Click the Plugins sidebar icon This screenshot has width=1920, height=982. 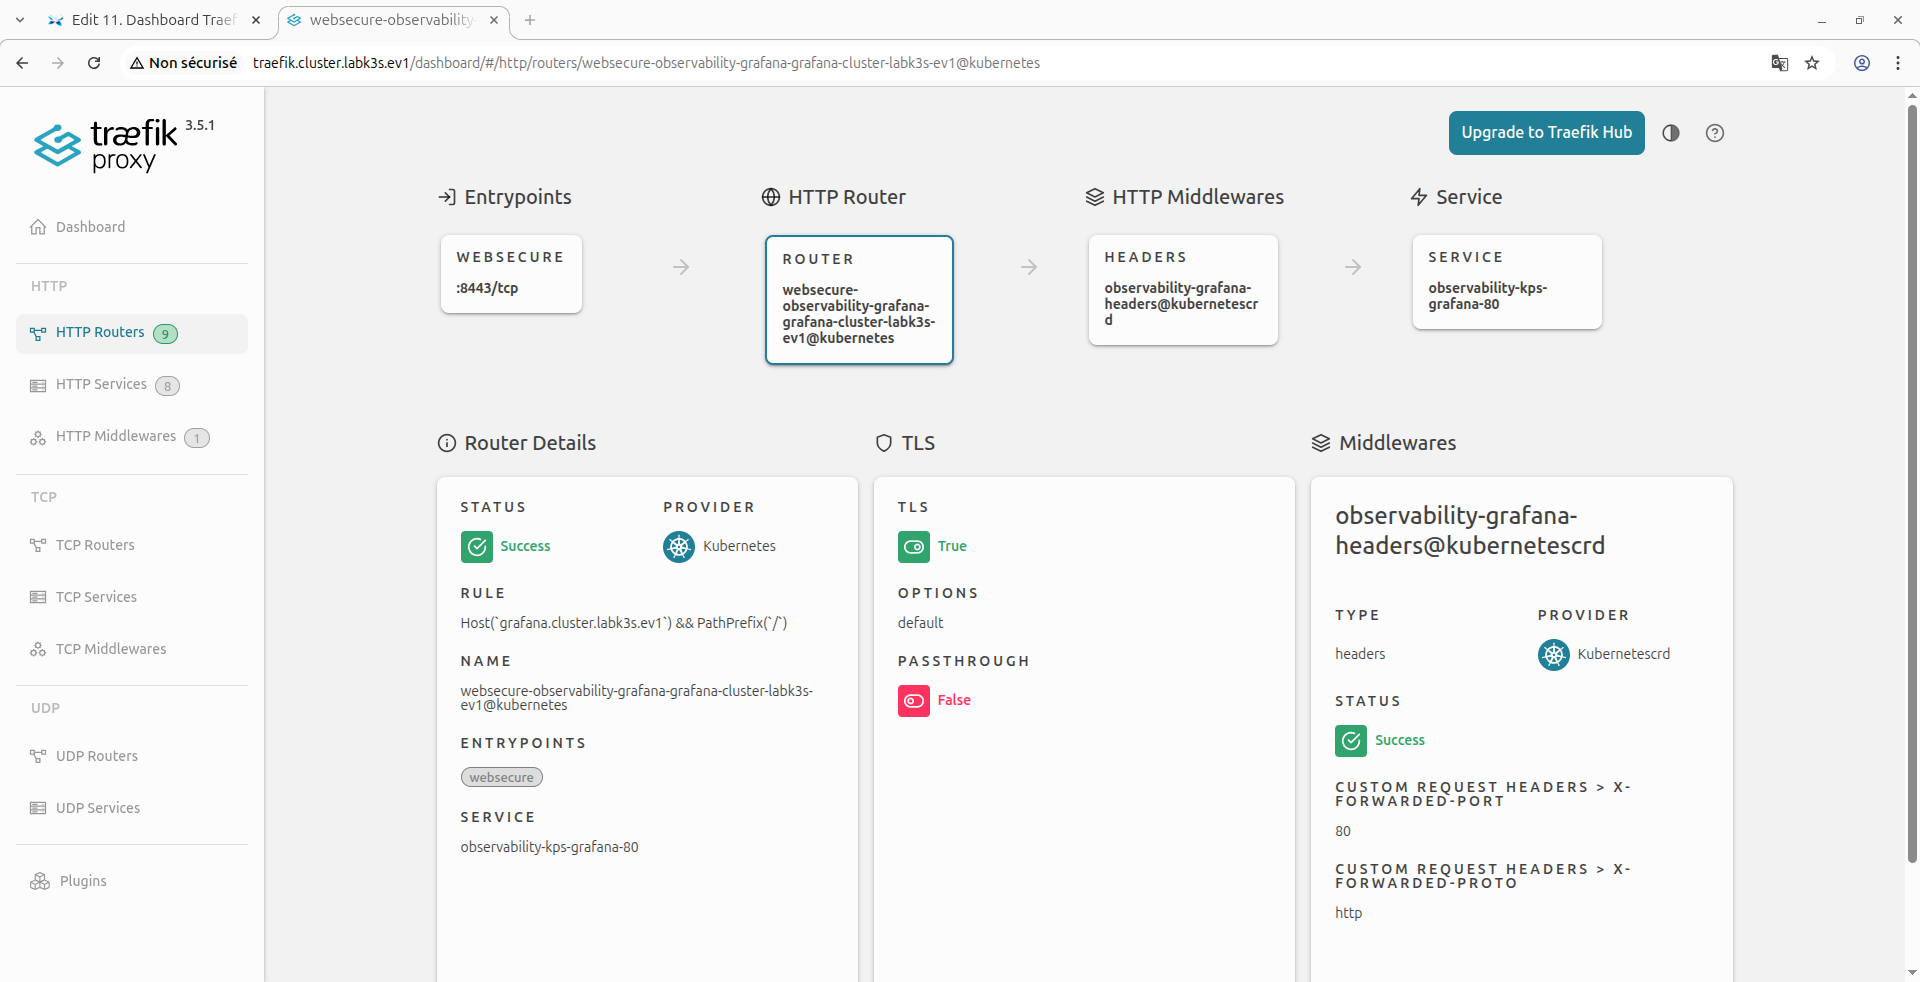point(40,881)
